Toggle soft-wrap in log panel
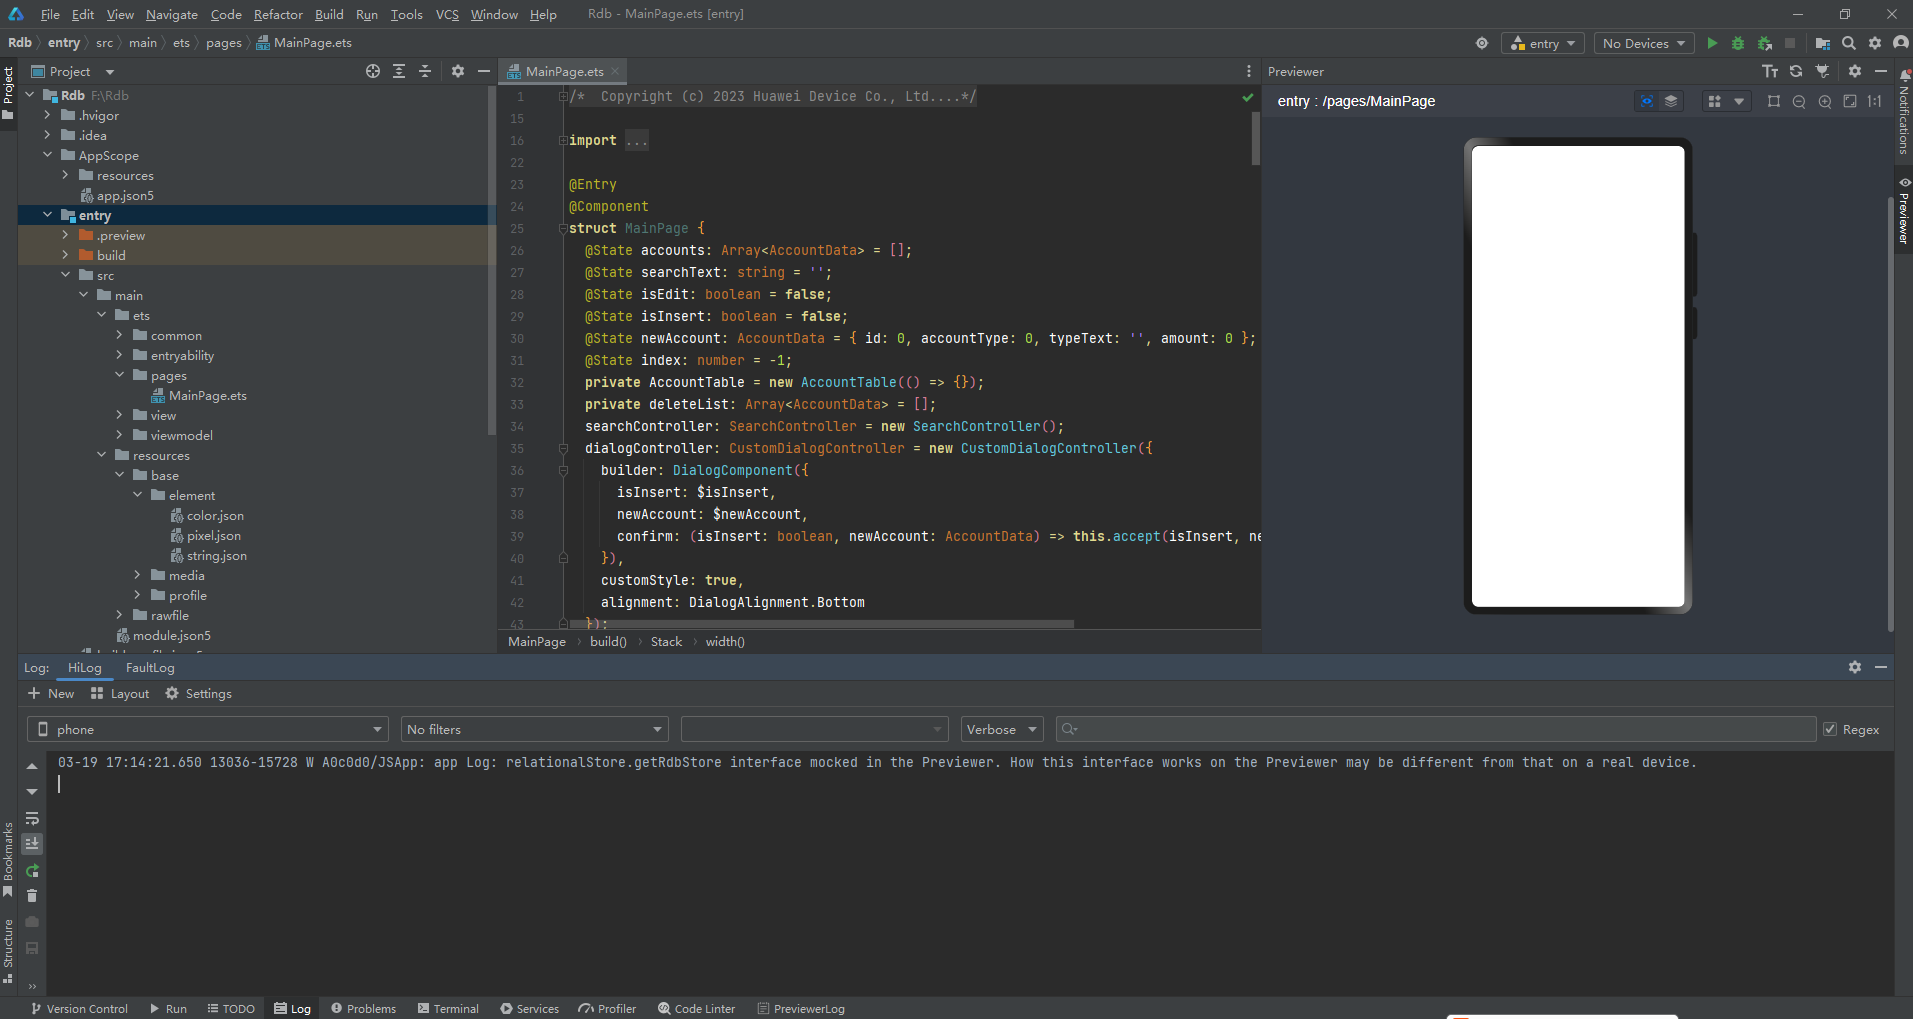This screenshot has height=1019, width=1913. (x=32, y=818)
